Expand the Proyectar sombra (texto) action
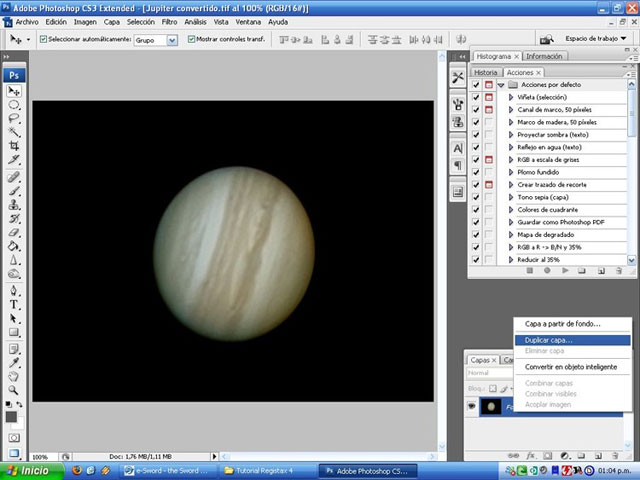The width and height of the screenshot is (640, 480). coord(511,135)
